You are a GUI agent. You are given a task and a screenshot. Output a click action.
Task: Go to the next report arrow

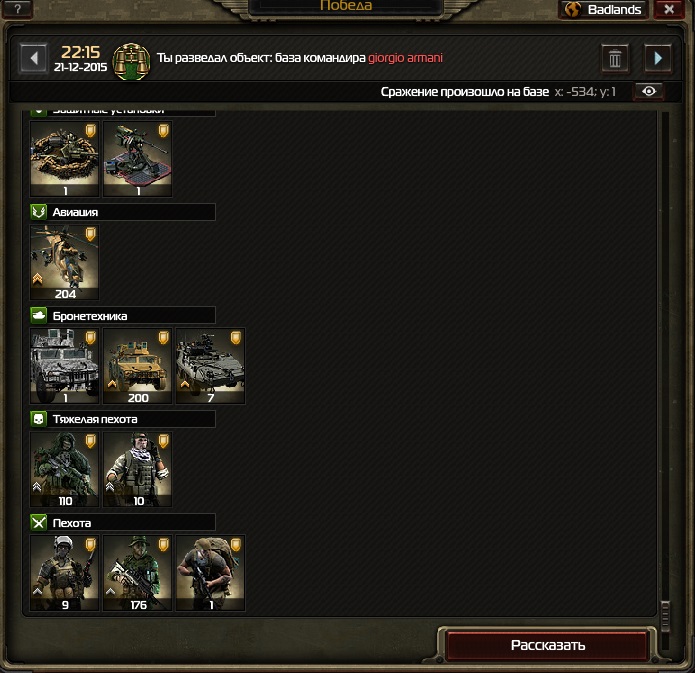point(658,58)
